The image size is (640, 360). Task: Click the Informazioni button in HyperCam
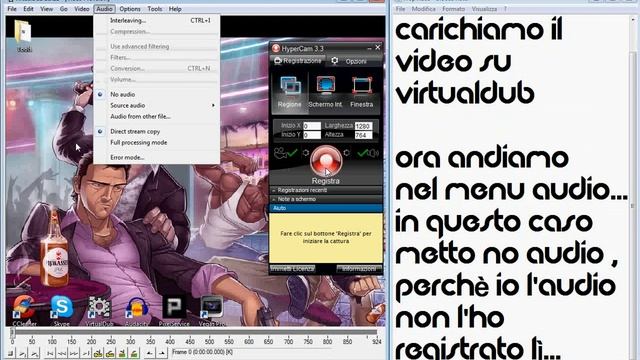[x=359, y=269]
